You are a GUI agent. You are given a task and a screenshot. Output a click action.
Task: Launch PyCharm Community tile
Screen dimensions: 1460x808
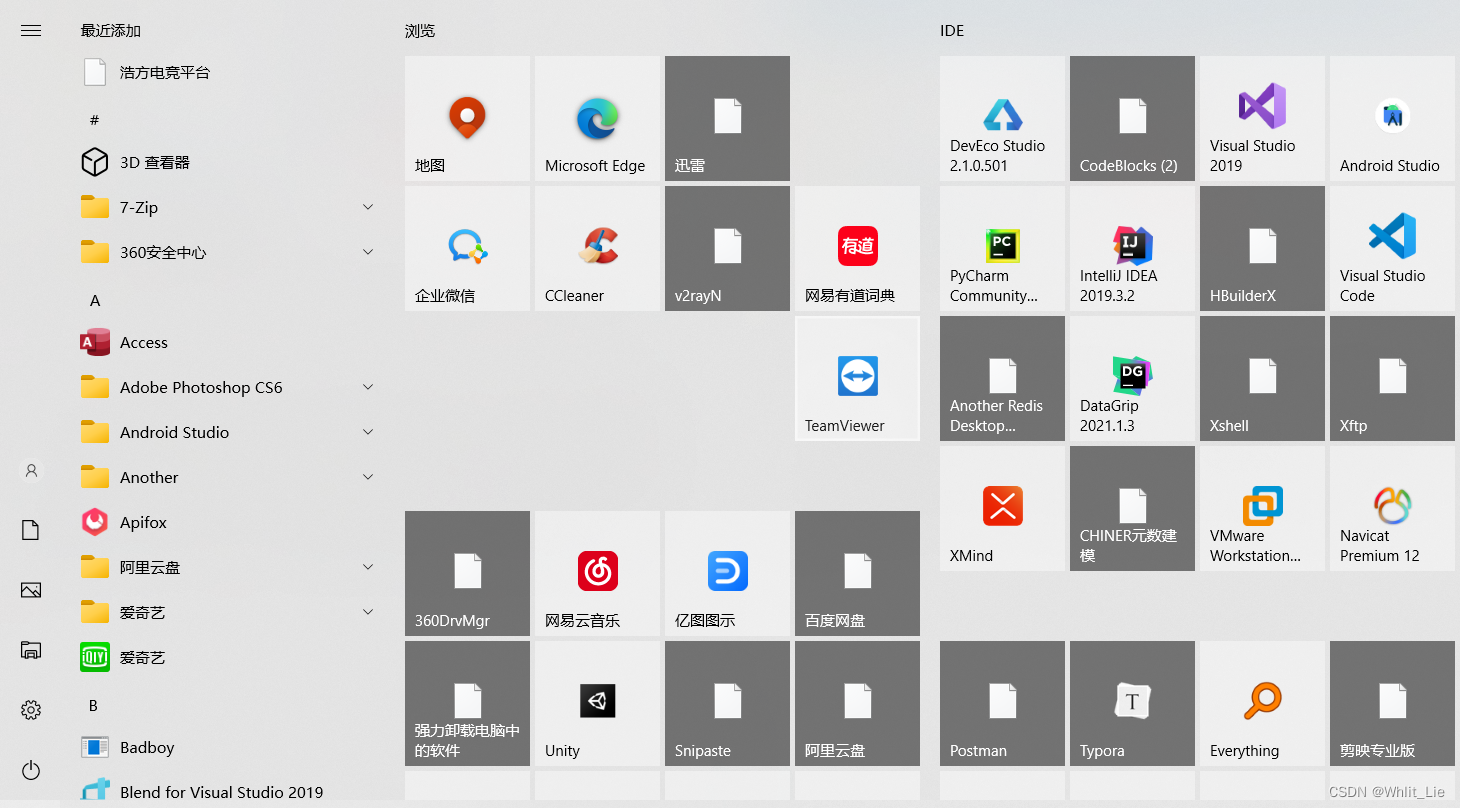point(1002,248)
